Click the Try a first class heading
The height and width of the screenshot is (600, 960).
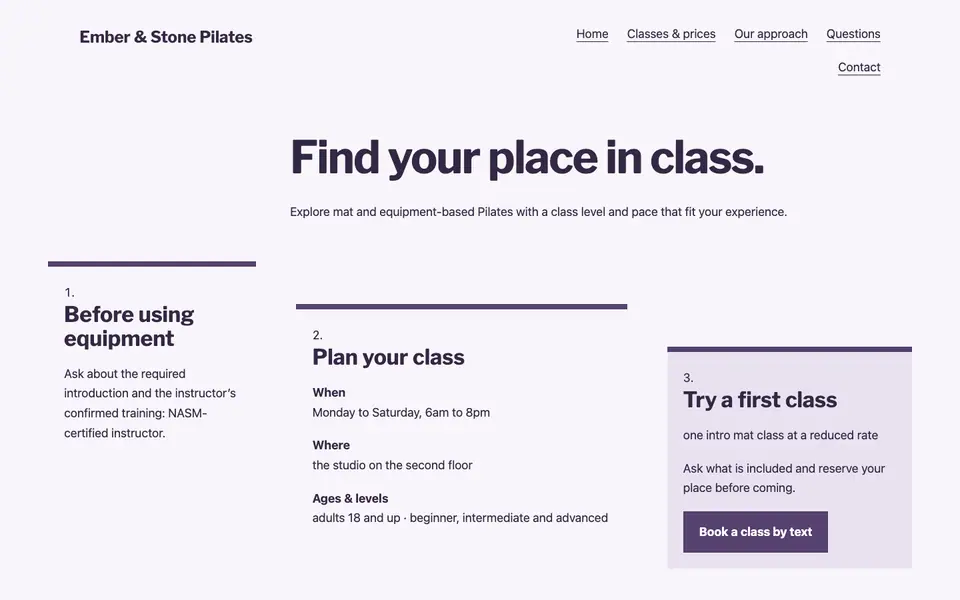click(x=760, y=400)
